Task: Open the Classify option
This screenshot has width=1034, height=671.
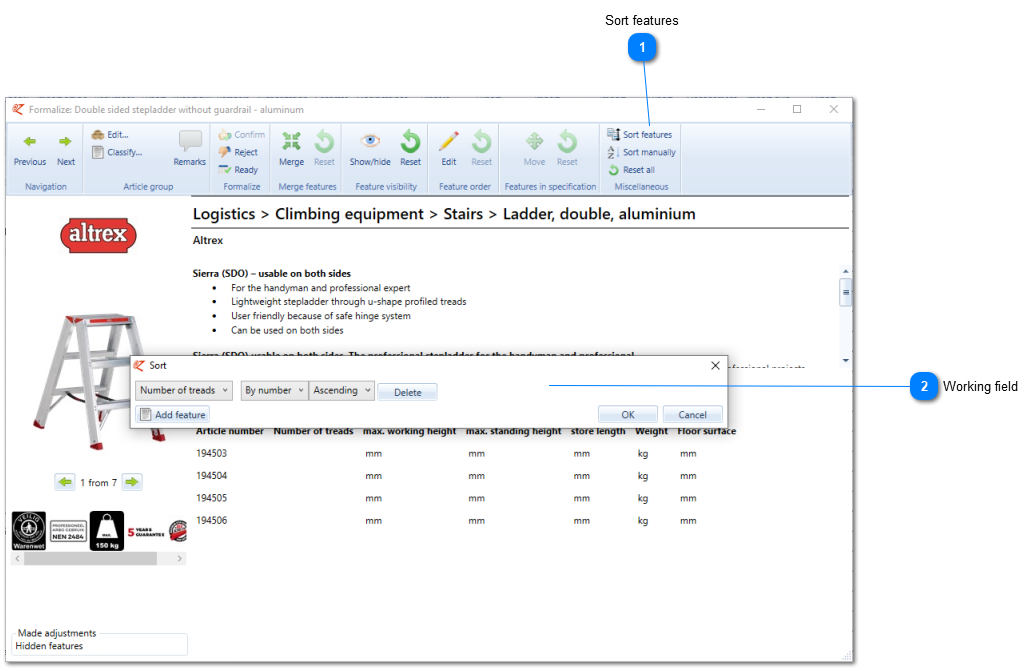Action: pyautogui.click(x=117, y=152)
